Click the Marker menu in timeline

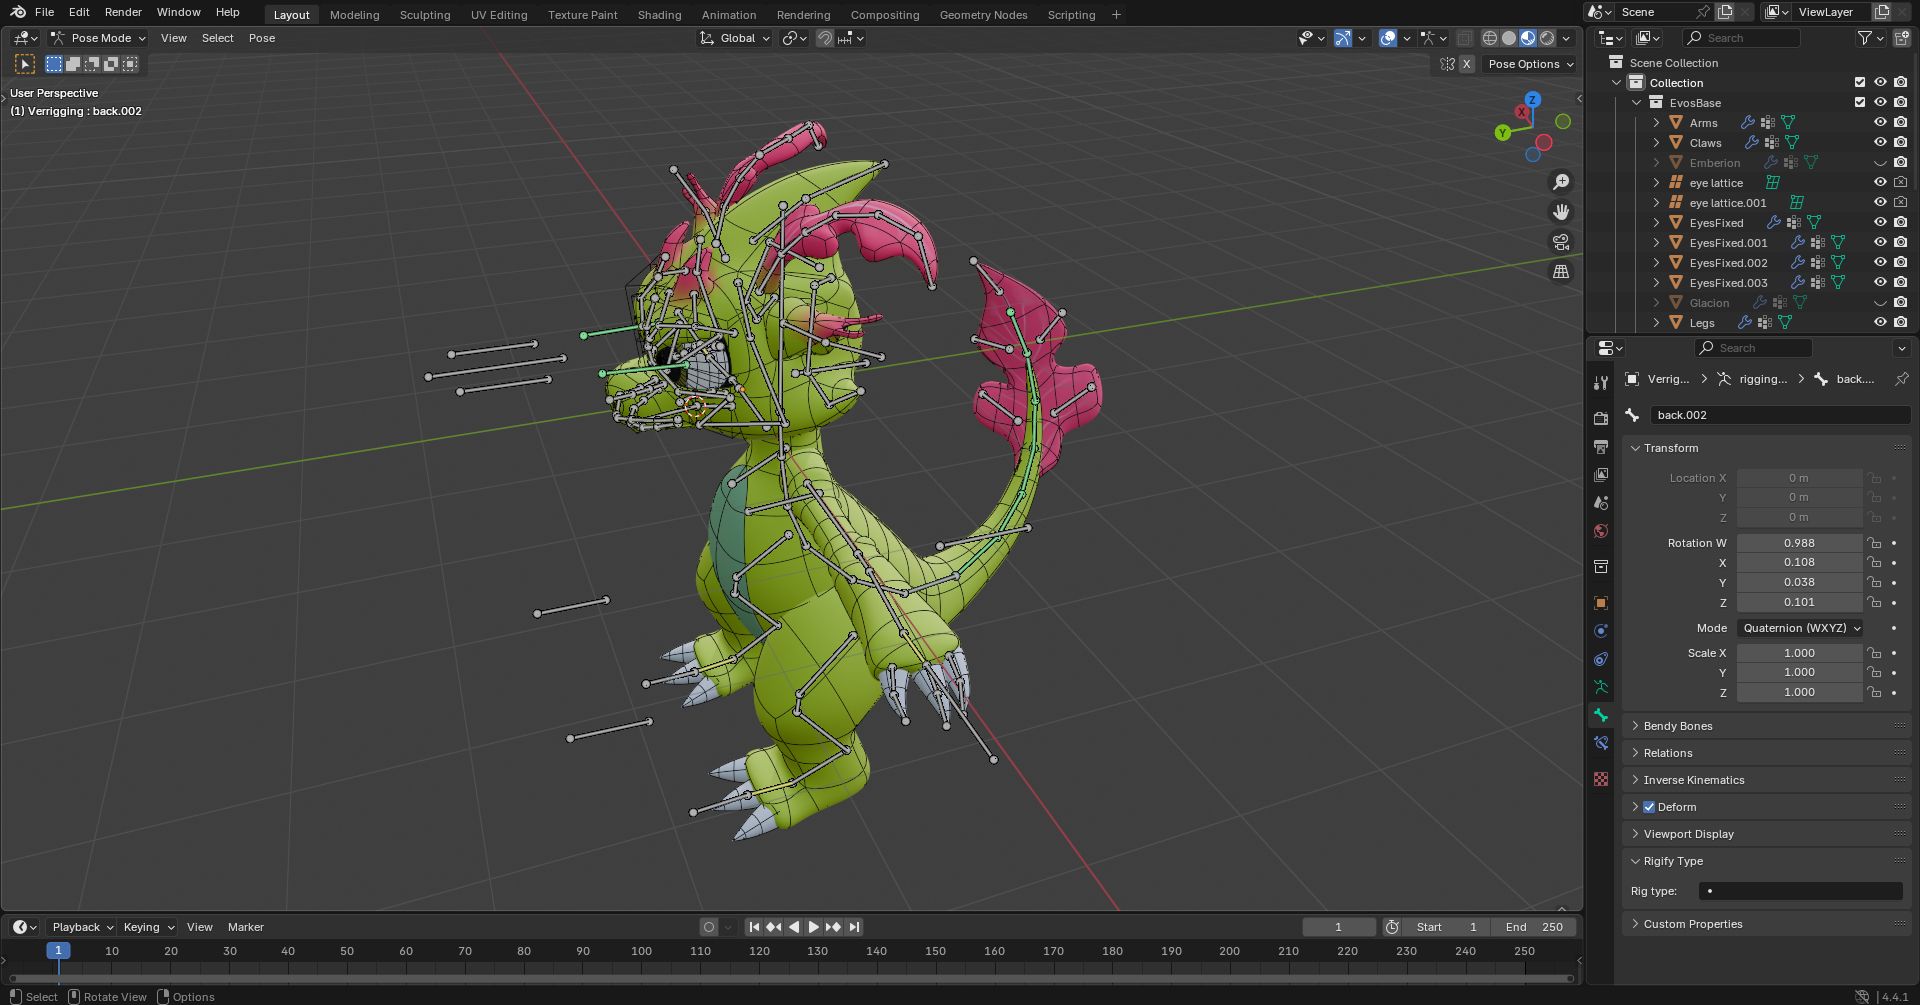coord(245,927)
